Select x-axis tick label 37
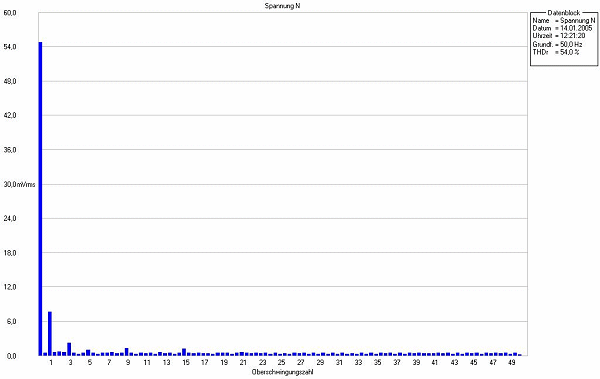The image size is (600, 379). pyautogui.click(x=397, y=362)
